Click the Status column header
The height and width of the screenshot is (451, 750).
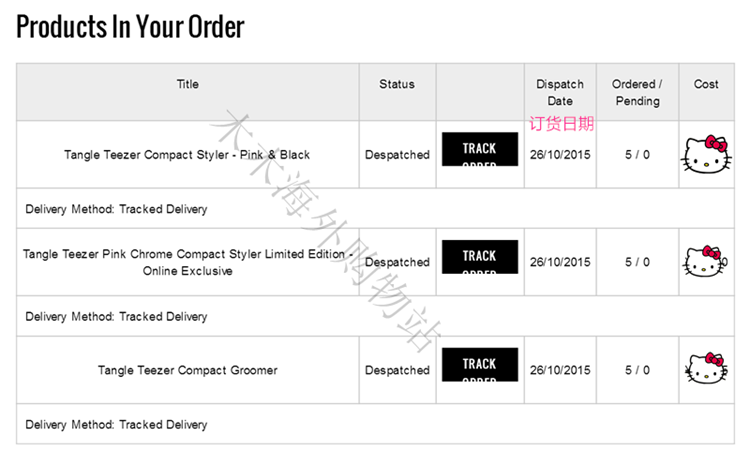click(397, 85)
